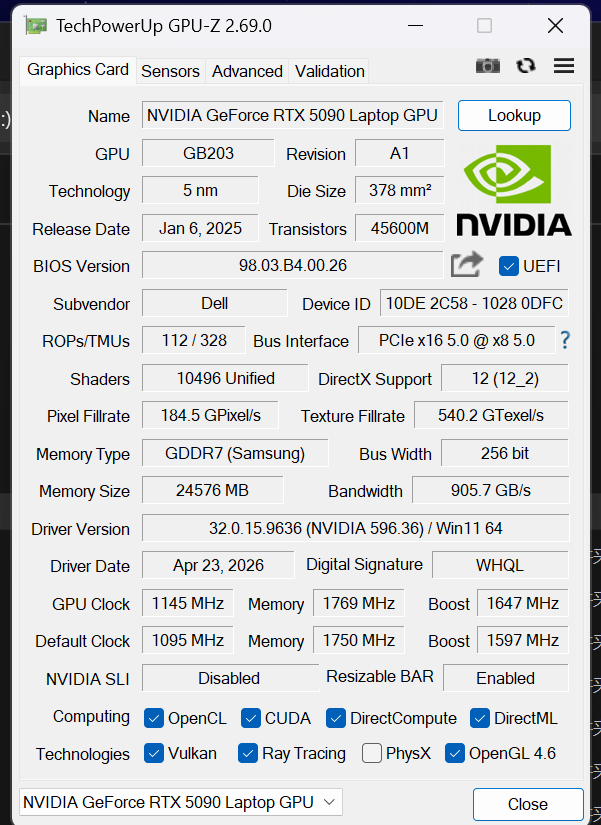Image resolution: width=601 pixels, height=825 pixels.
Task: Toggle the Vulkan checkbox
Action: click(x=154, y=753)
